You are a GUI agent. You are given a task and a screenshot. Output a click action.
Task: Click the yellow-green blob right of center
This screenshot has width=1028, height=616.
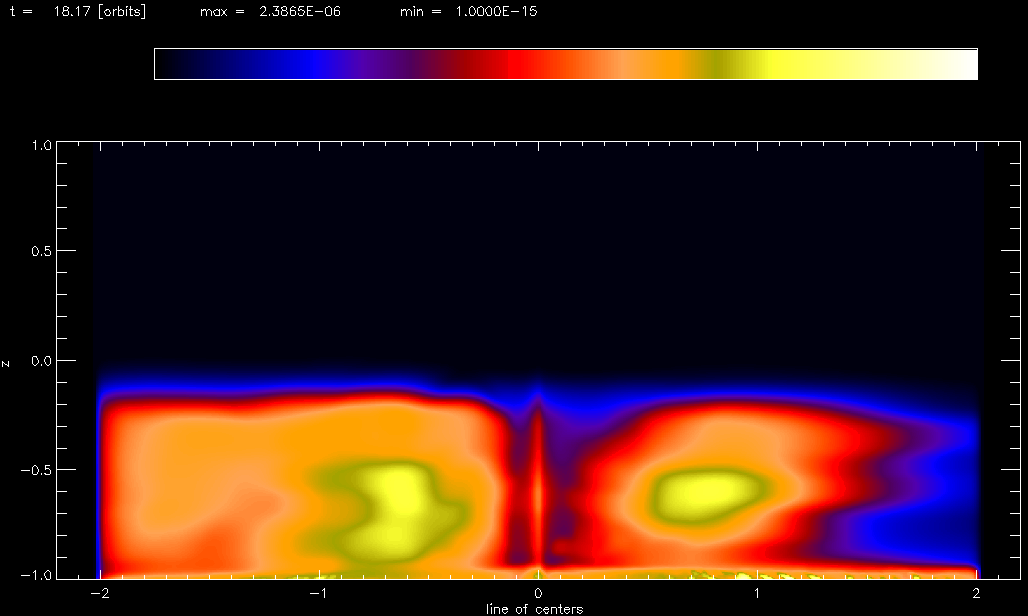tap(705, 492)
